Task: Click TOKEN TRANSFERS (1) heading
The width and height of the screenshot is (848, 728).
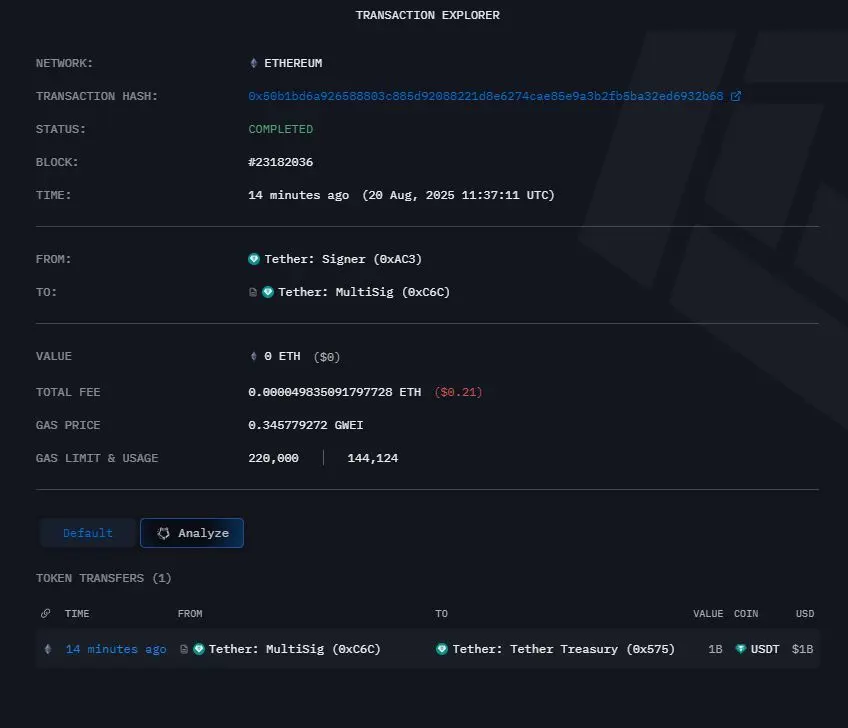Action: click(x=103, y=578)
